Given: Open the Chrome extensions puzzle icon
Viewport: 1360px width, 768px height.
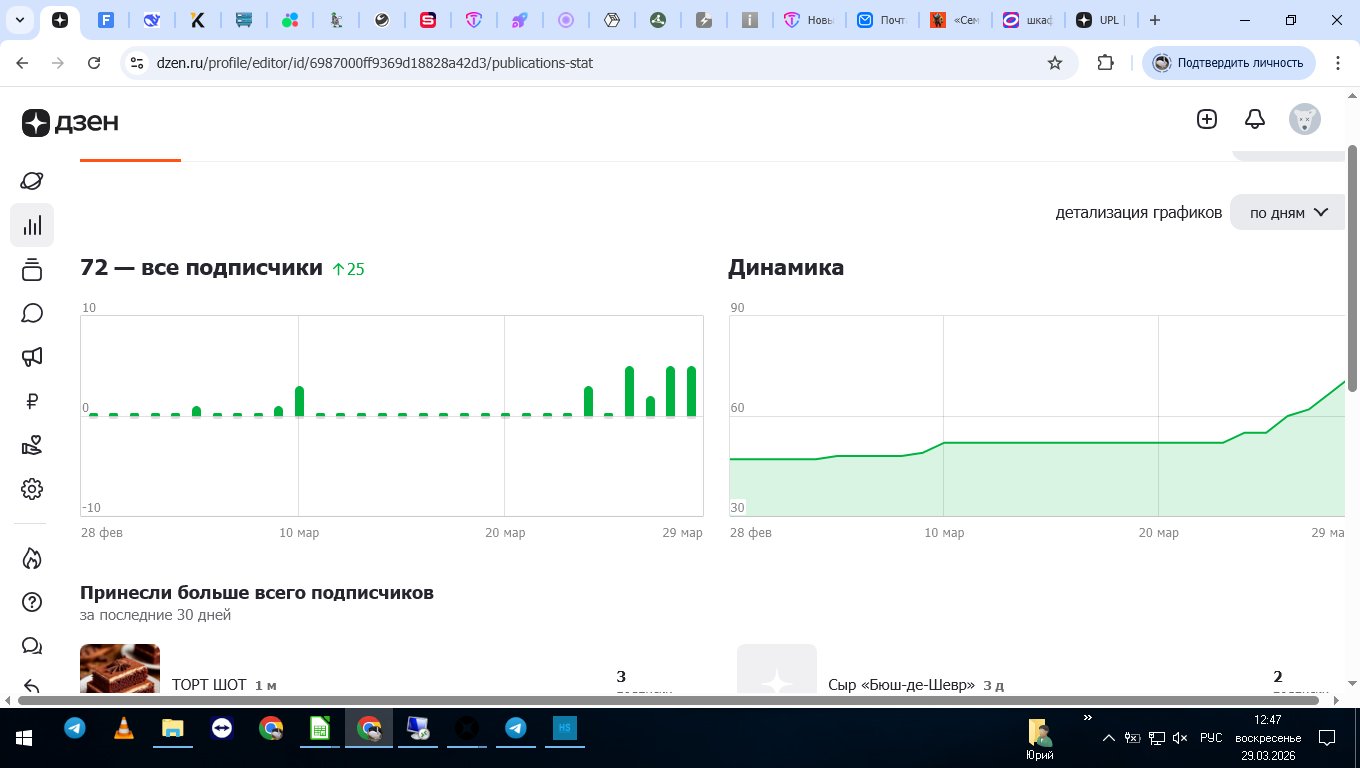Looking at the screenshot, I should pos(1105,63).
